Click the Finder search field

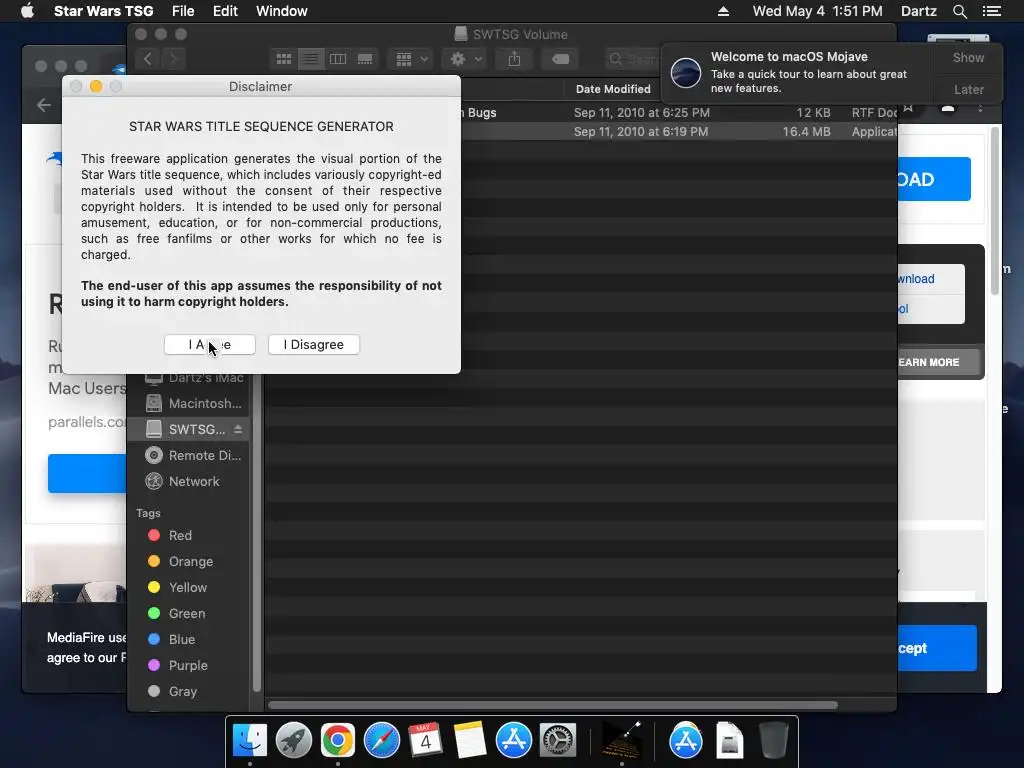click(x=632, y=59)
